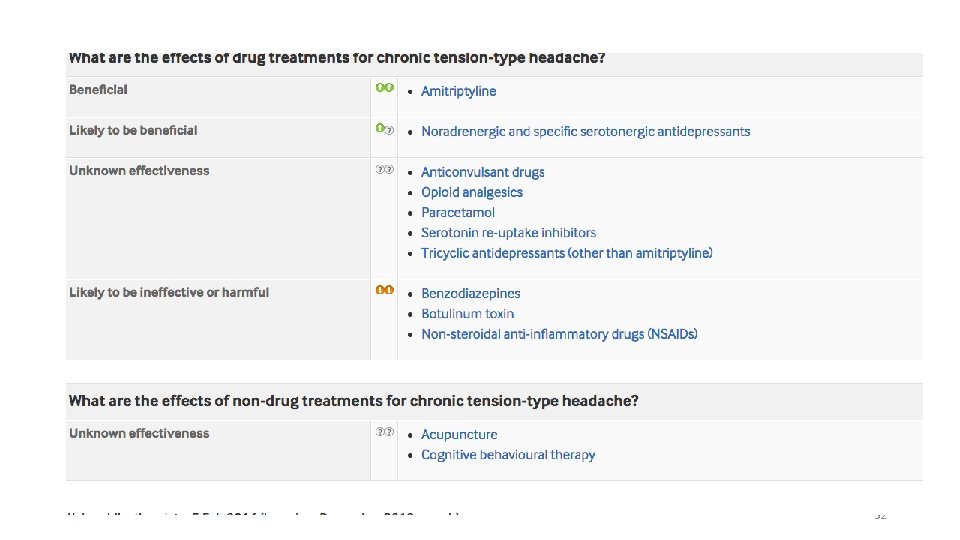Open Noradrenergic and specific serotonergic antidepressants
The image size is (960, 540).
(x=585, y=131)
